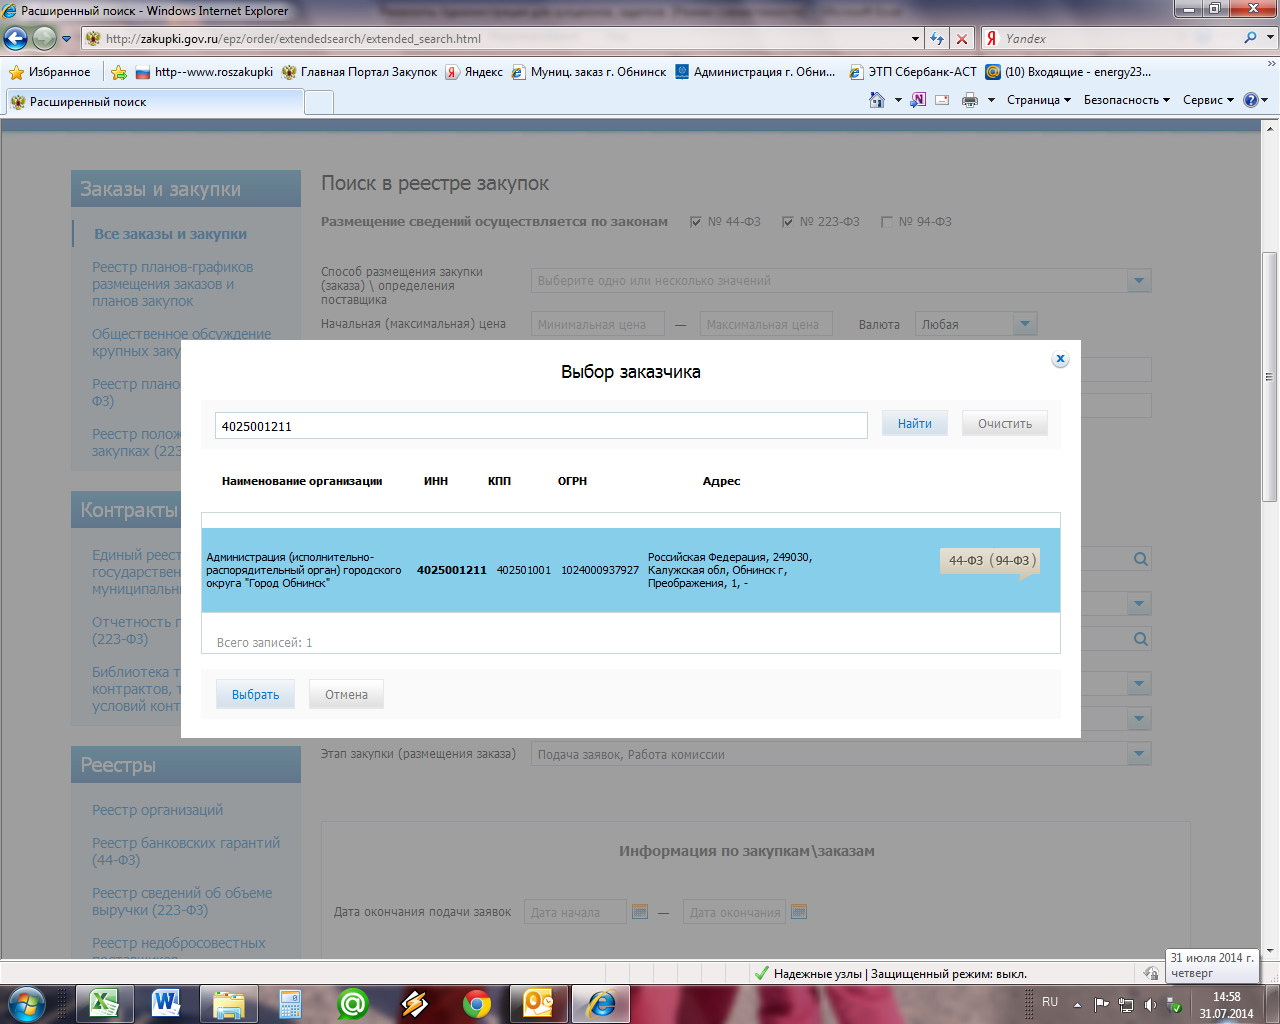The width and height of the screenshot is (1280, 1024).
Task: Click the customer search field with 4025001211
Action: pos(540,426)
